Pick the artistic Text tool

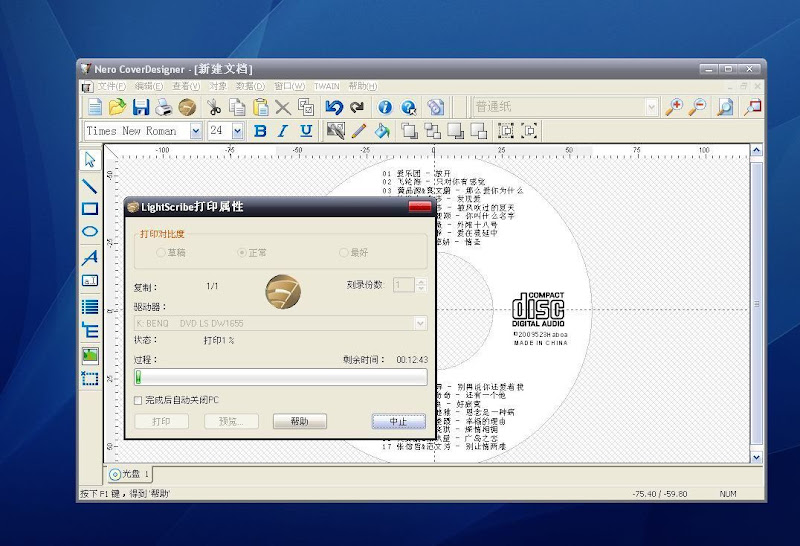click(90, 257)
